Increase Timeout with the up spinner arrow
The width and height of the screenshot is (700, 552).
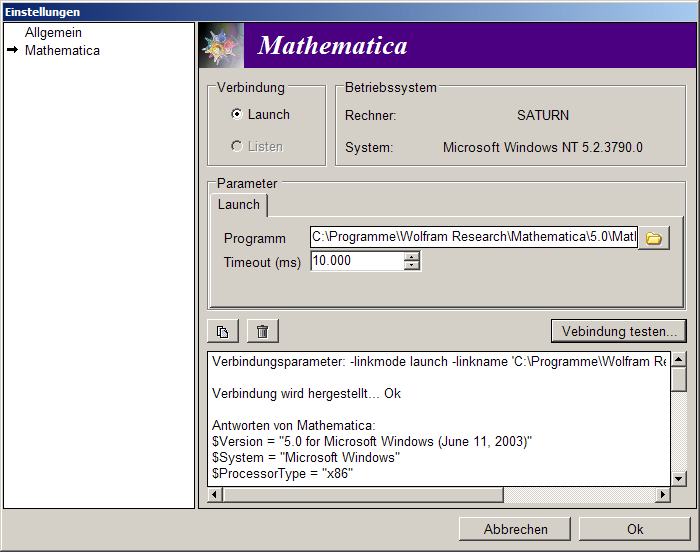point(411,256)
